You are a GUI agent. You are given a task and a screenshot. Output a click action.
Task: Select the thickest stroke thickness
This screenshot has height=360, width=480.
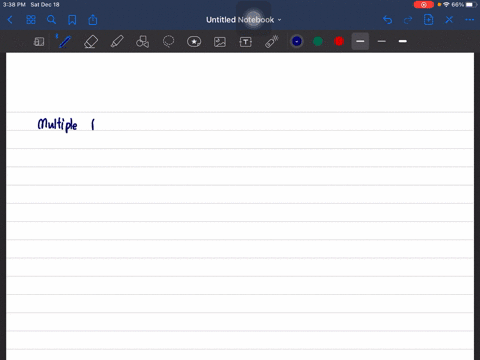pos(403,41)
